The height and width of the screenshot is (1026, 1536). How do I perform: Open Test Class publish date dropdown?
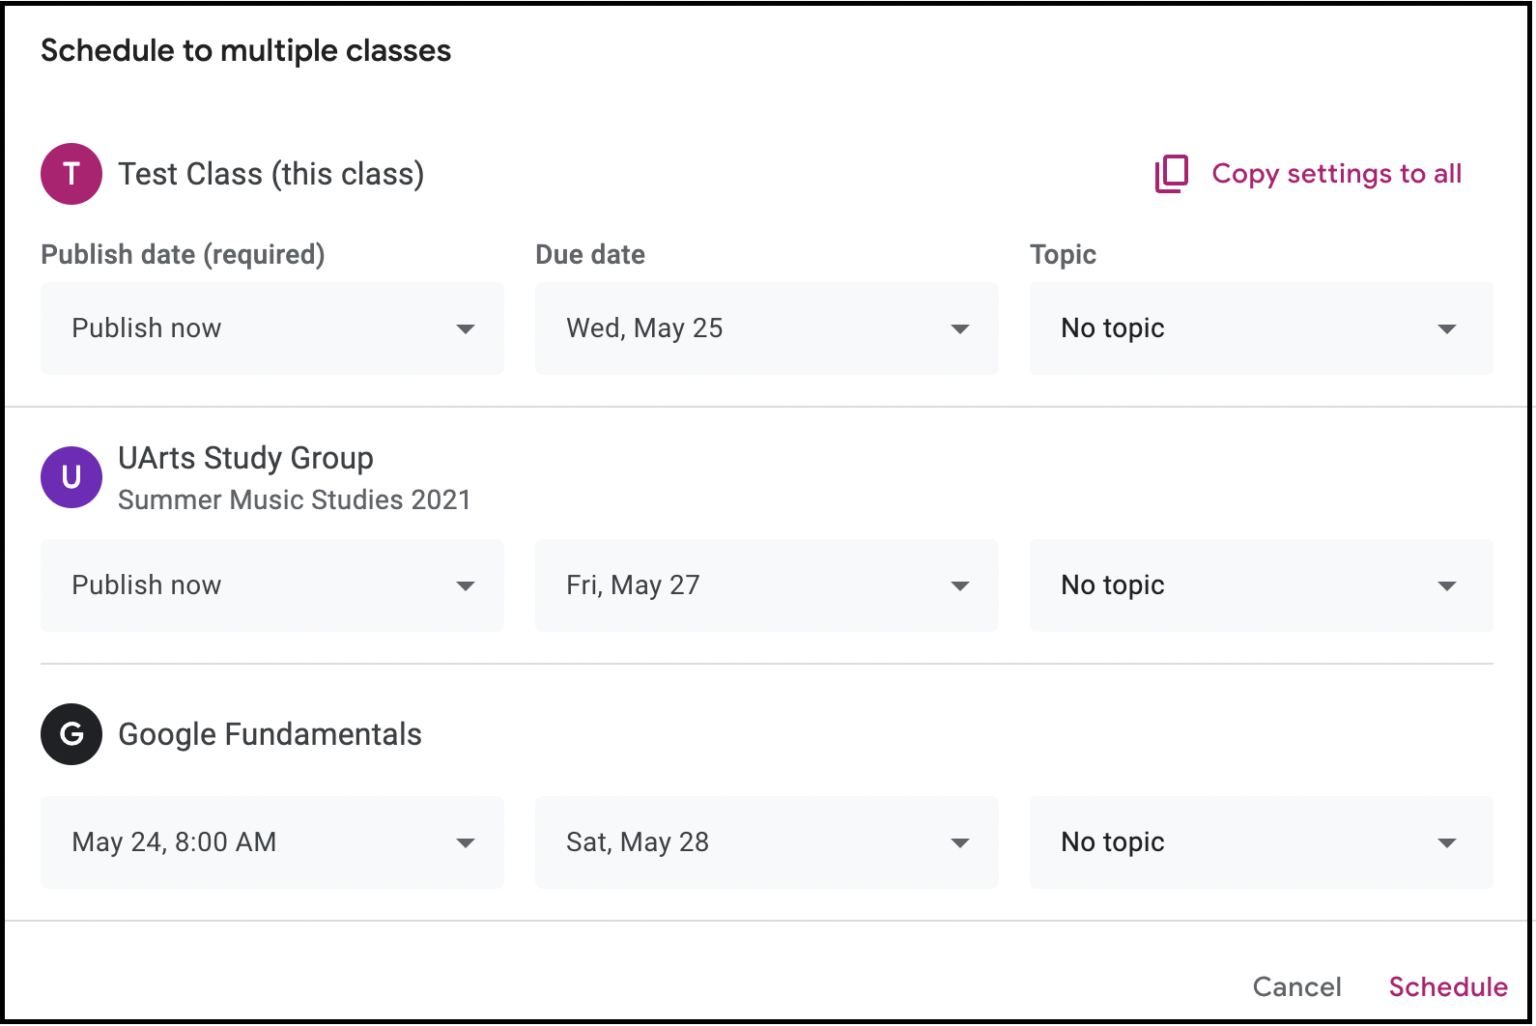tap(271, 329)
